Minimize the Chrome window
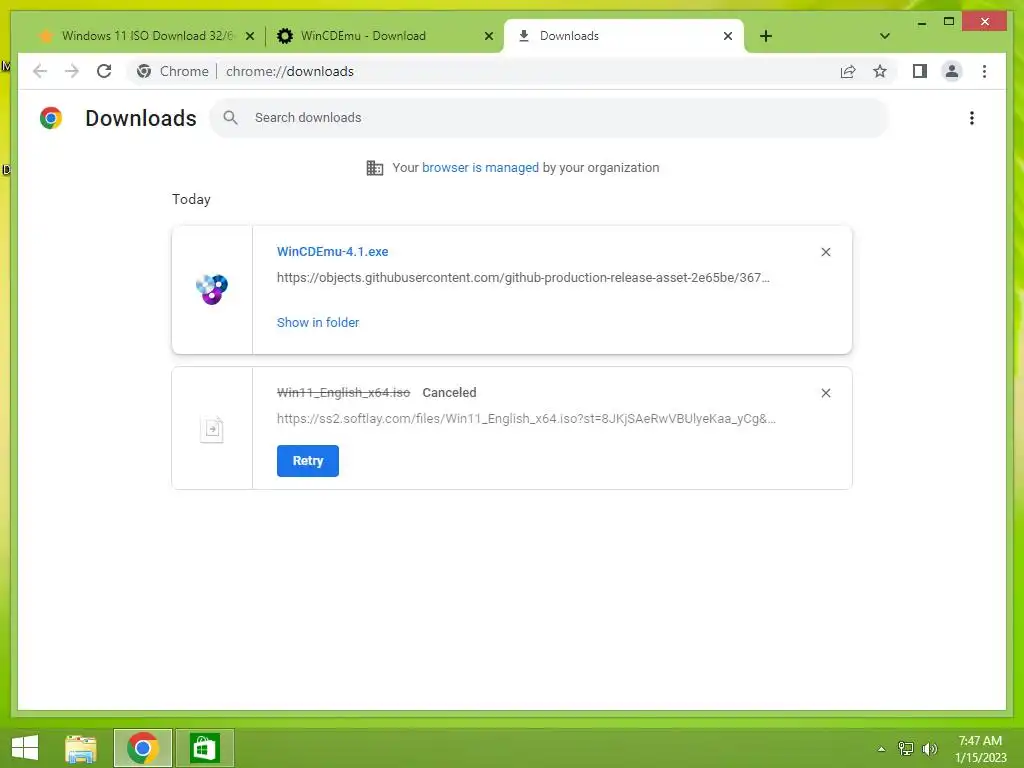 [x=921, y=22]
